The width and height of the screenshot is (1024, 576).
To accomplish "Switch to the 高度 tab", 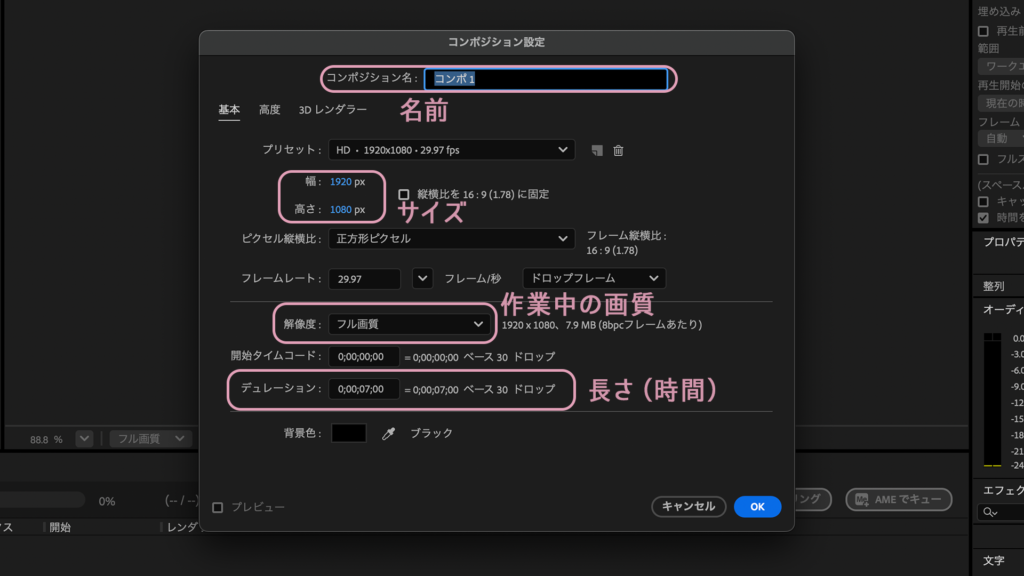I will coord(270,110).
